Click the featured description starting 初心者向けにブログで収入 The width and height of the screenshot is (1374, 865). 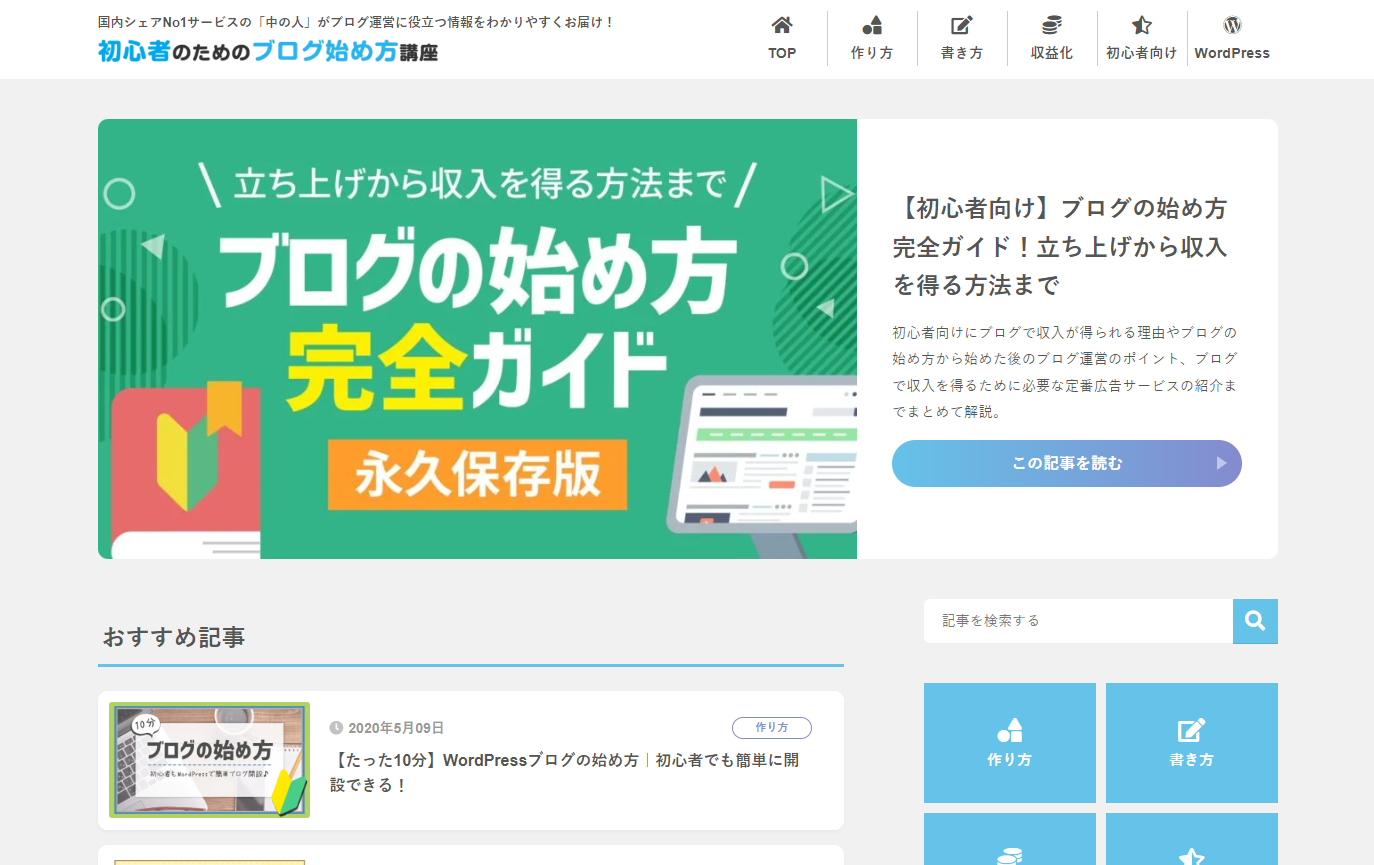pyautogui.click(x=1065, y=371)
